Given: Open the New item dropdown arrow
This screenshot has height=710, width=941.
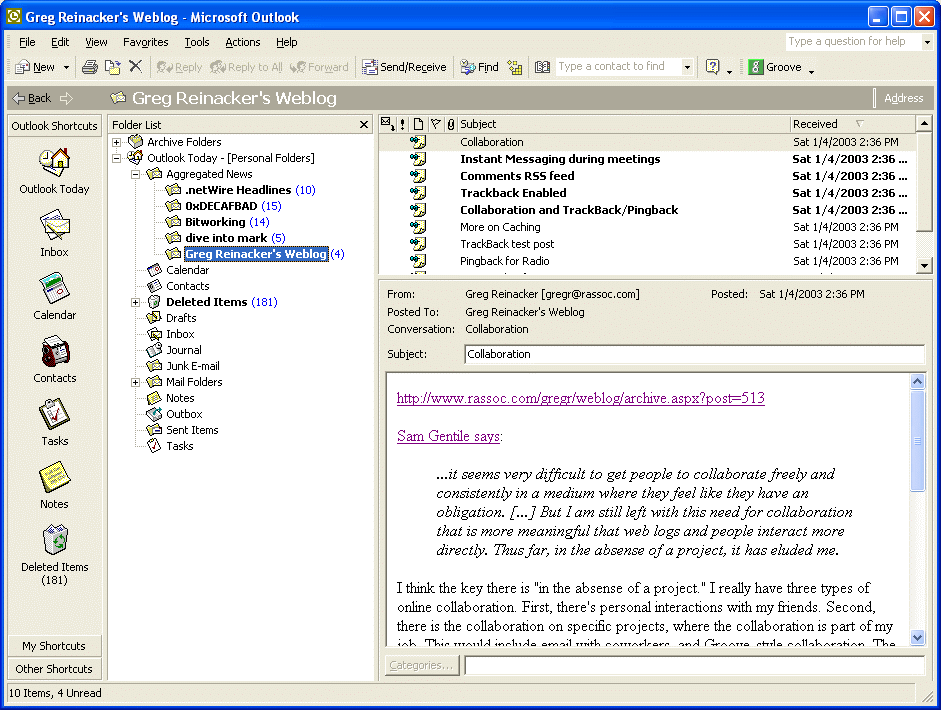Looking at the screenshot, I should pos(67,67).
